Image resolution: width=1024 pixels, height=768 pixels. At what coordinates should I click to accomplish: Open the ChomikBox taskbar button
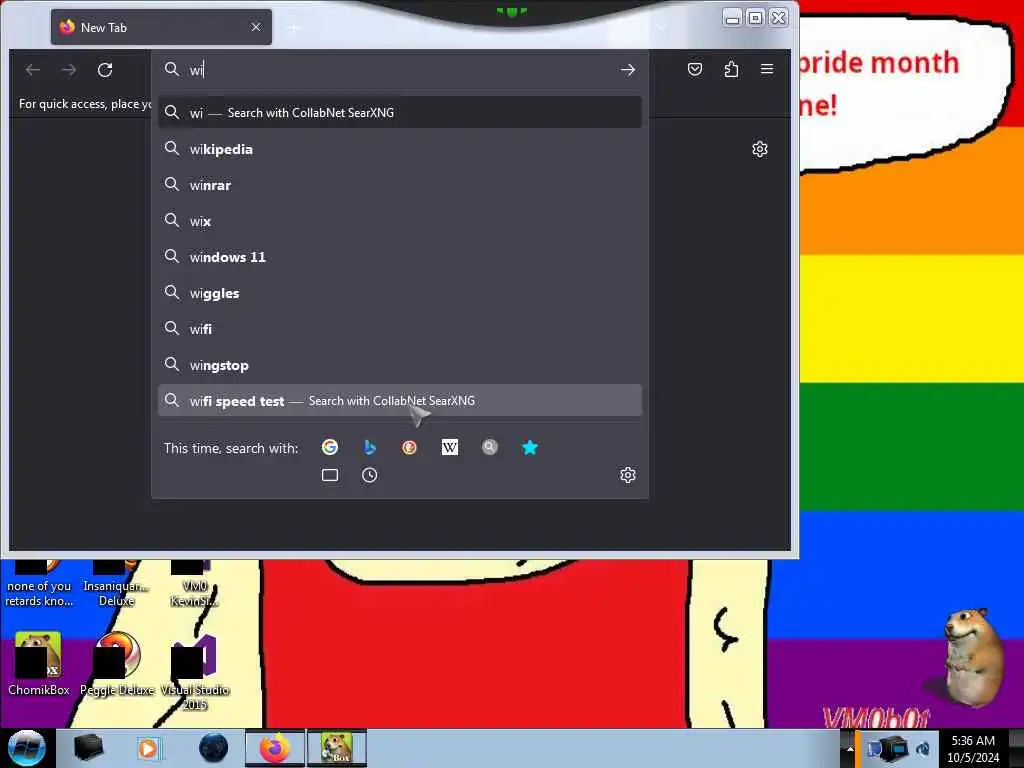337,748
